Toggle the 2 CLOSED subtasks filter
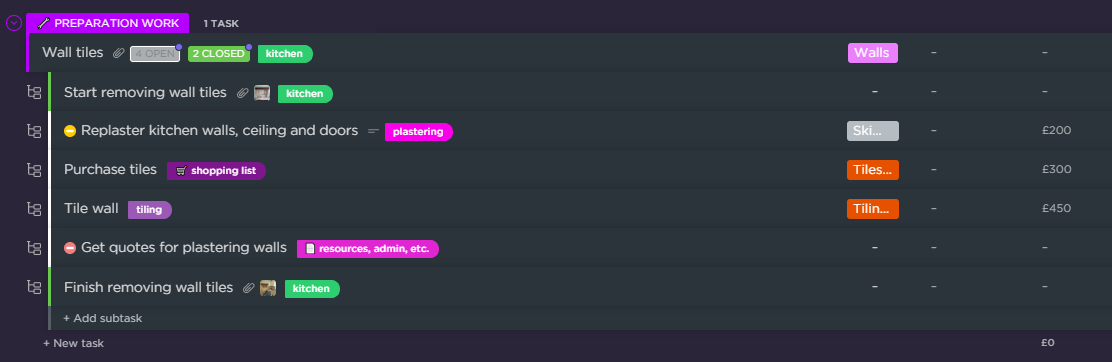Image resolution: width=1112 pixels, height=362 pixels. [x=218, y=53]
